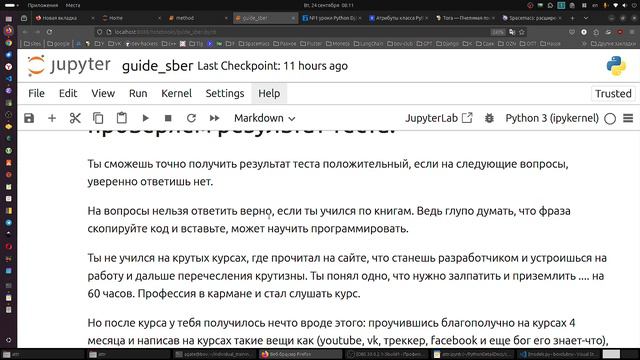The image size is (640, 360).
Task: Click the Last Checkpoint: 11 hours ago text
Action: [273, 66]
